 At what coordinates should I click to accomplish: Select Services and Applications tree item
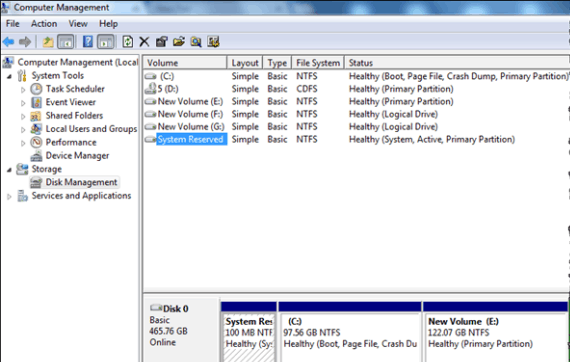(81, 196)
